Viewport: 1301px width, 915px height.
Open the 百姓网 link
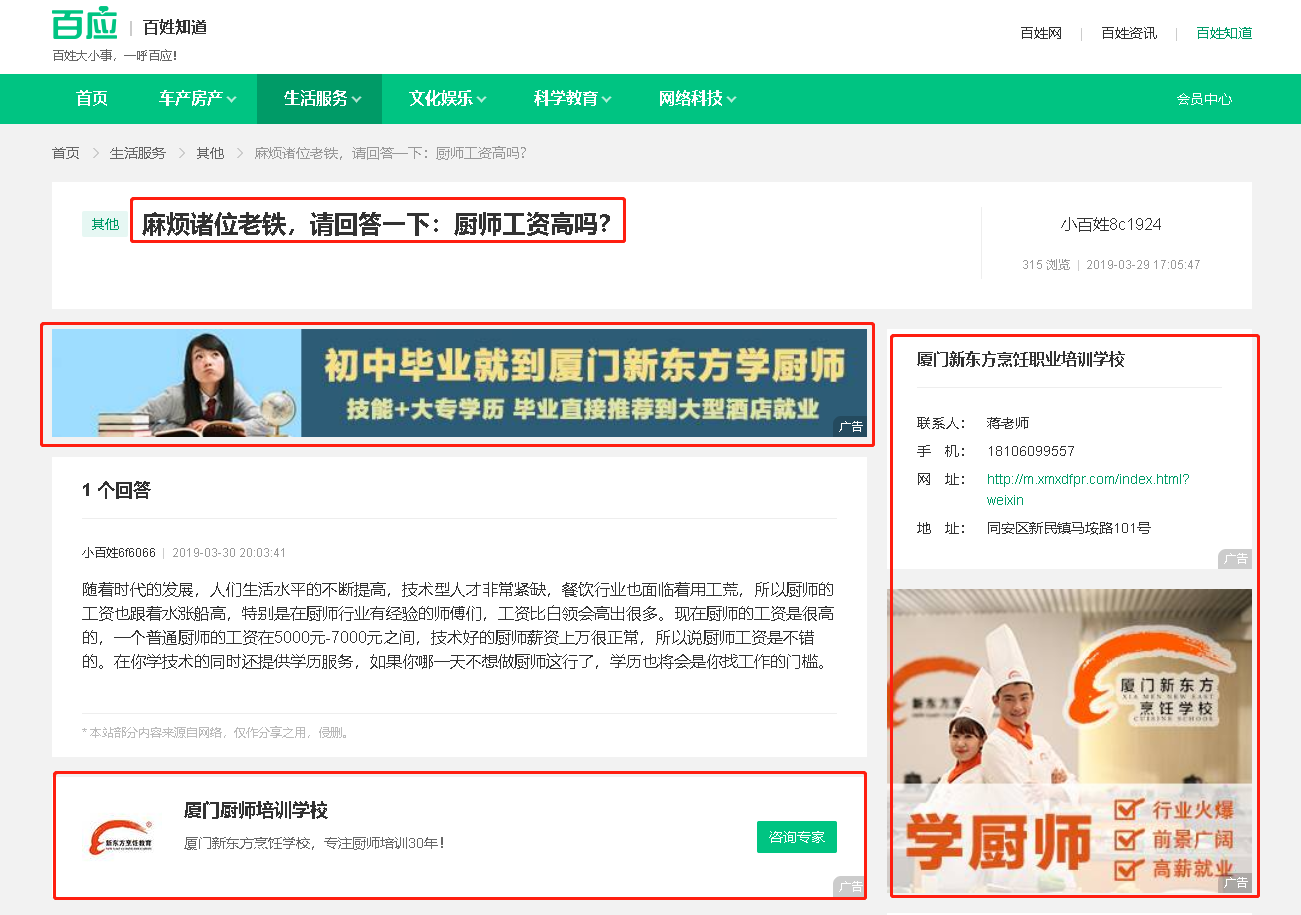(x=1041, y=33)
